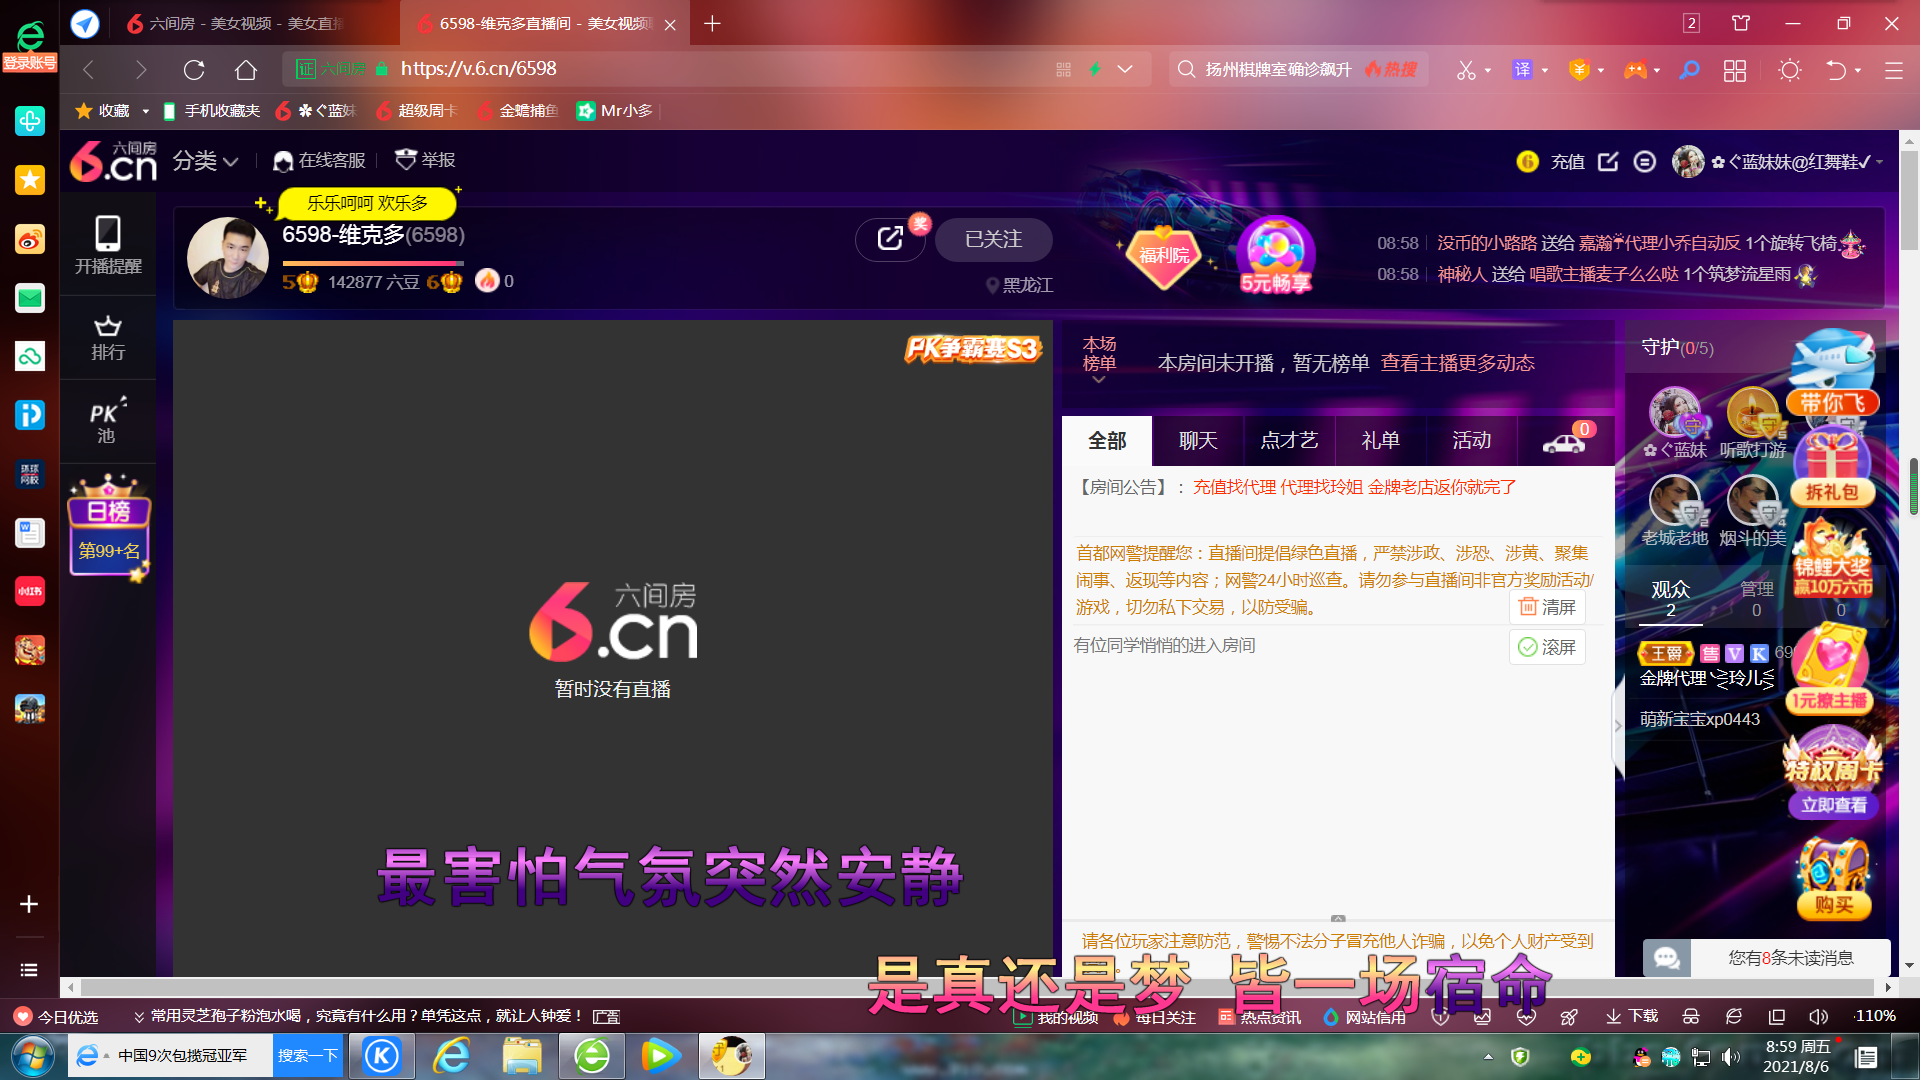Click the horizontal page scrollbar

tap(978, 987)
